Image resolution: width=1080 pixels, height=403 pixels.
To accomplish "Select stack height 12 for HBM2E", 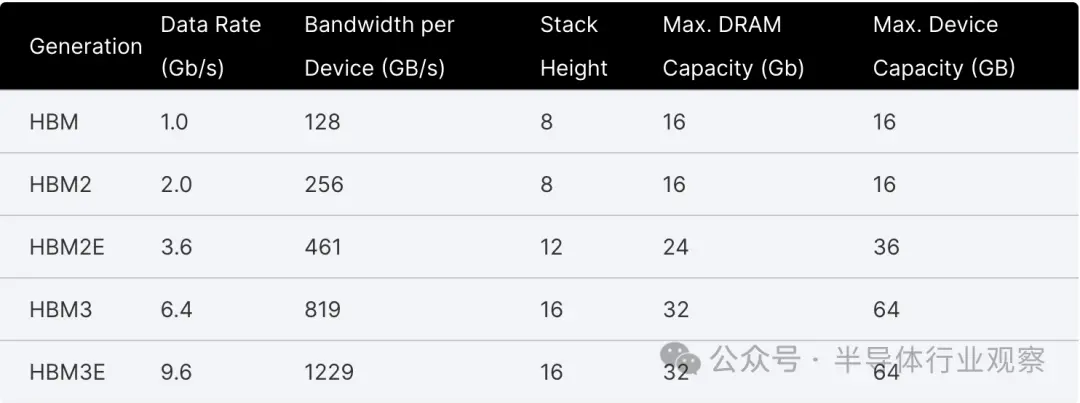I will pyautogui.click(x=551, y=247).
